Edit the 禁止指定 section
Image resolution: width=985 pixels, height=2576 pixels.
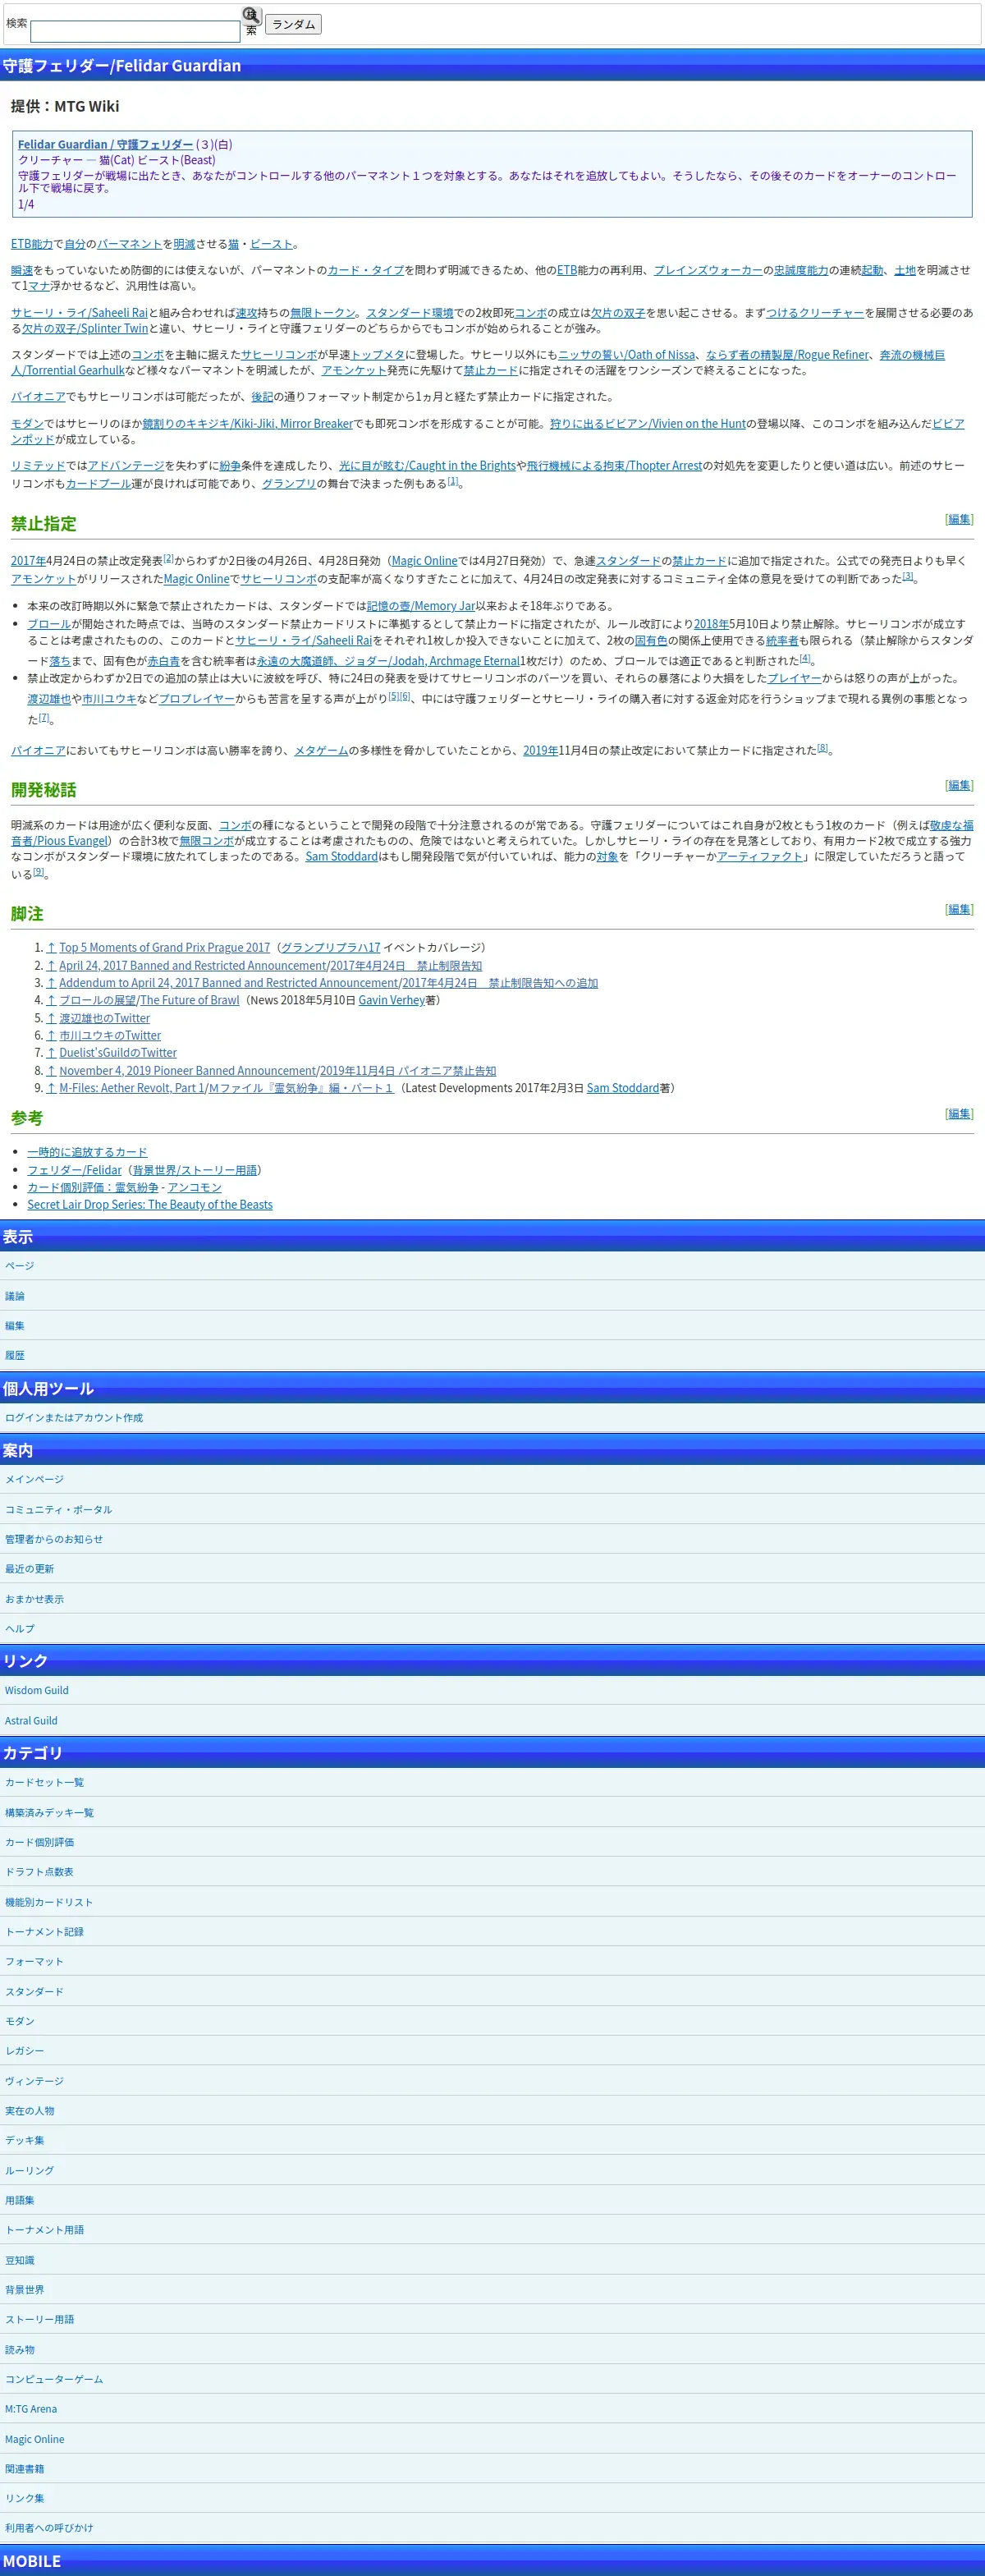959,519
